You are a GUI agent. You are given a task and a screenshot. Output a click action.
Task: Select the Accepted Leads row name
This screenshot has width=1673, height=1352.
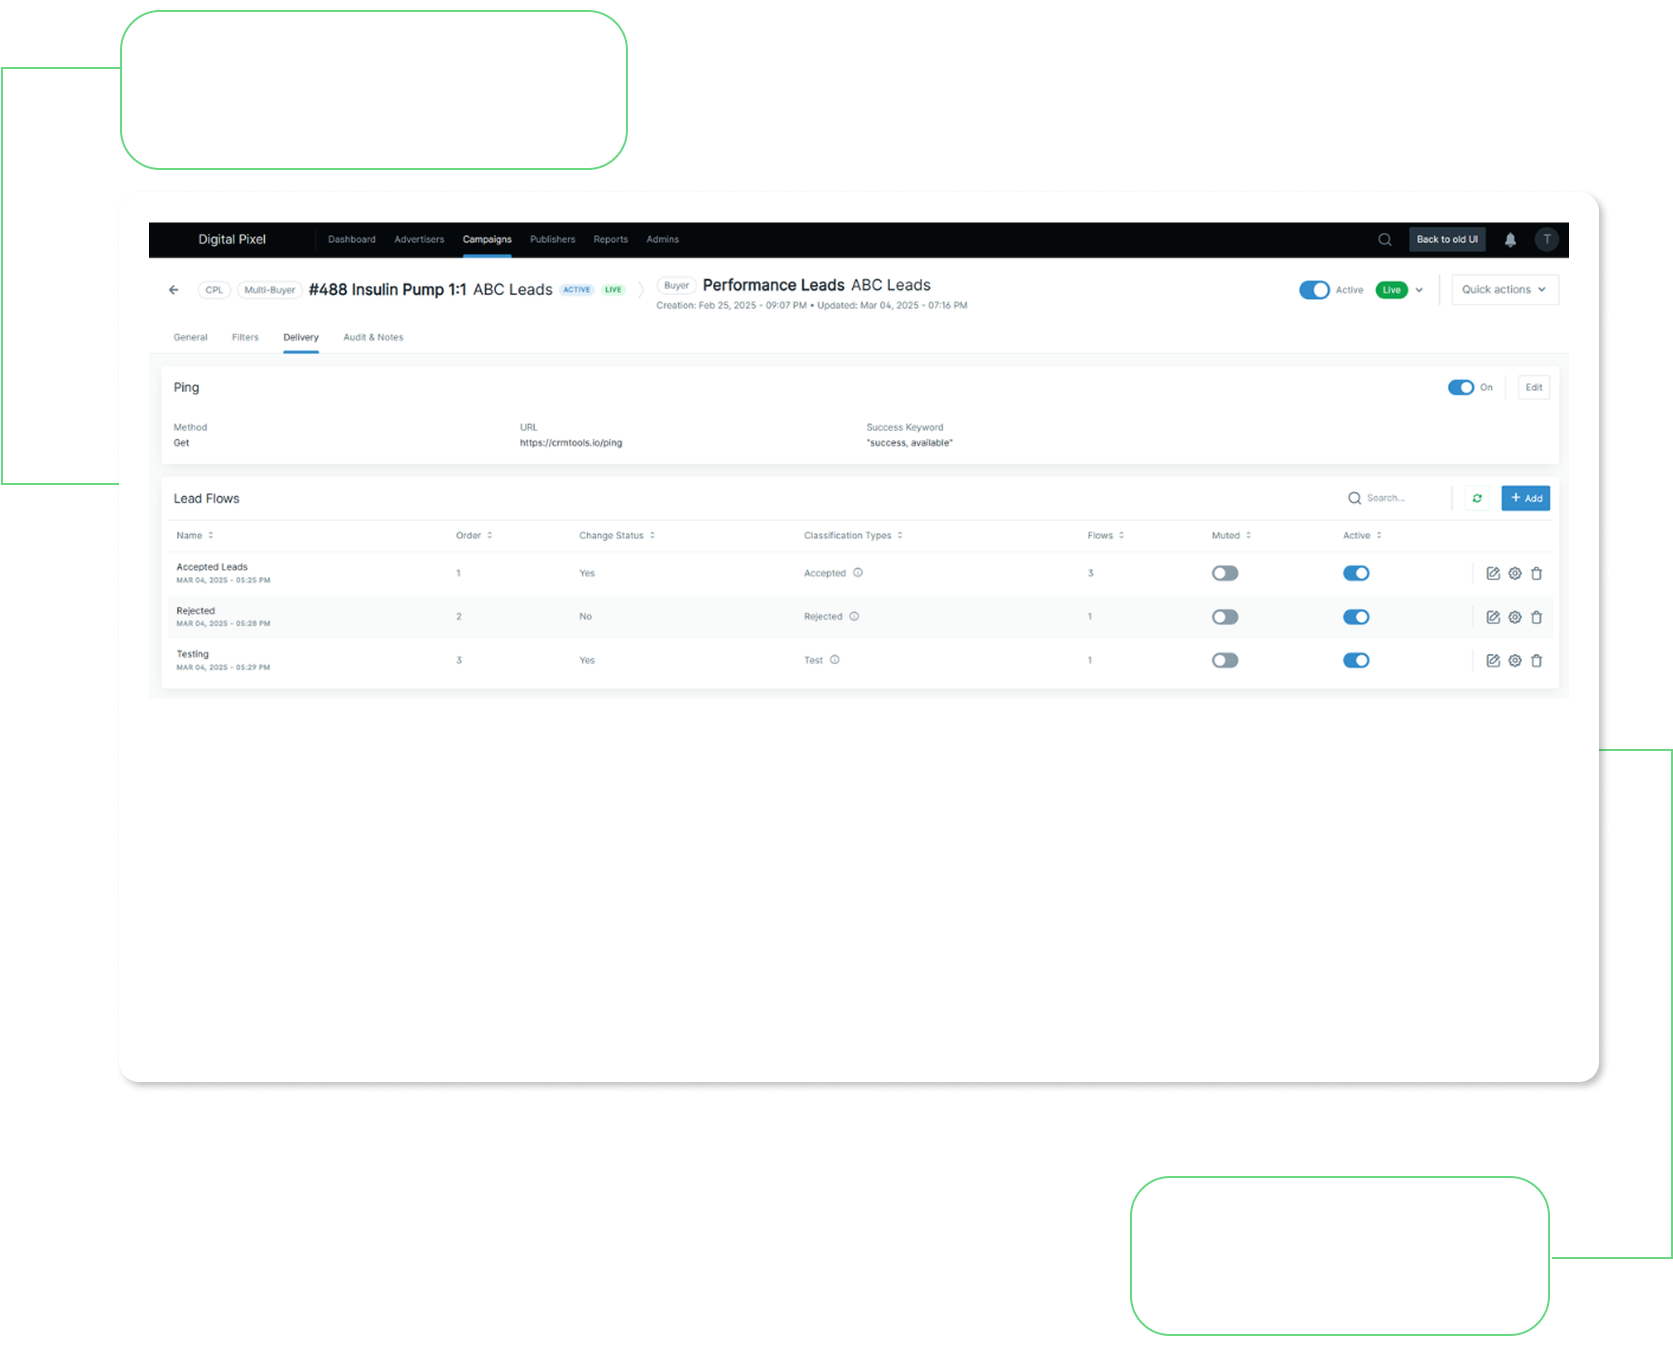point(212,567)
